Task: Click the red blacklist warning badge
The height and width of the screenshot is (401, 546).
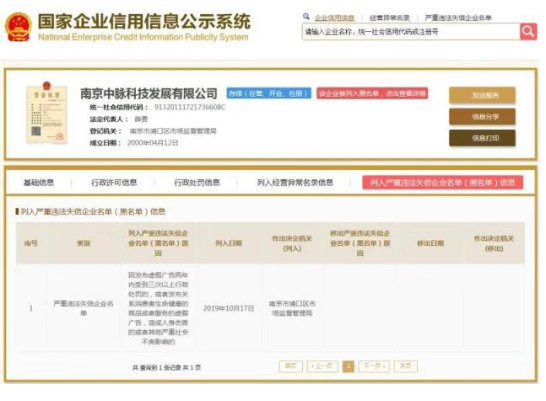Action: tap(372, 93)
